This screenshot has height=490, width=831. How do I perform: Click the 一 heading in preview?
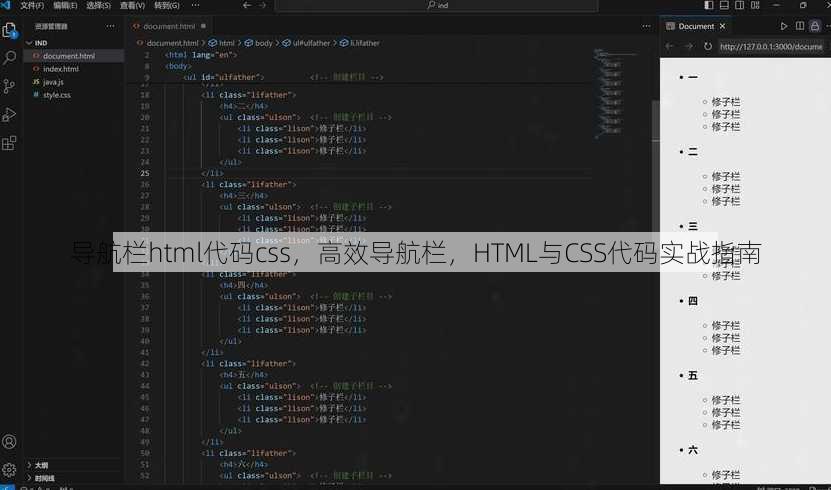pyautogui.click(x=693, y=77)
